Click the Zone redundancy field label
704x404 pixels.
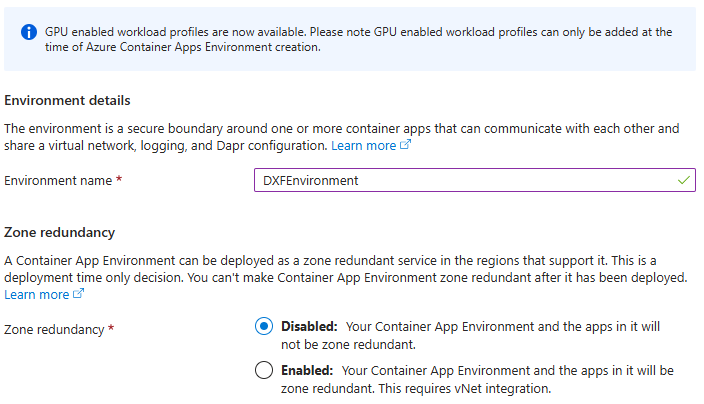tap(54, 328)
